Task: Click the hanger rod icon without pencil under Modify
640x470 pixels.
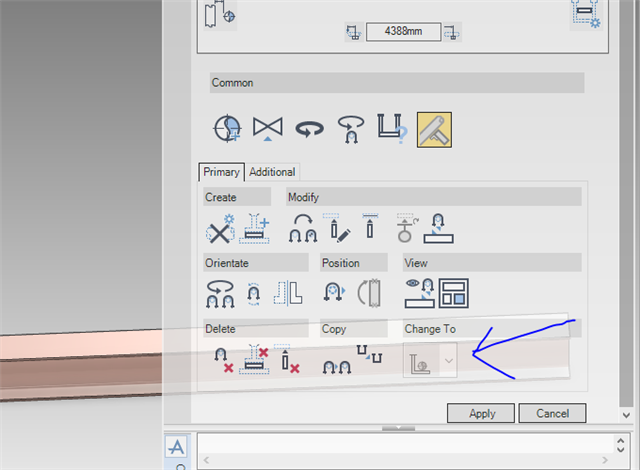Action: tap(370, 226)
